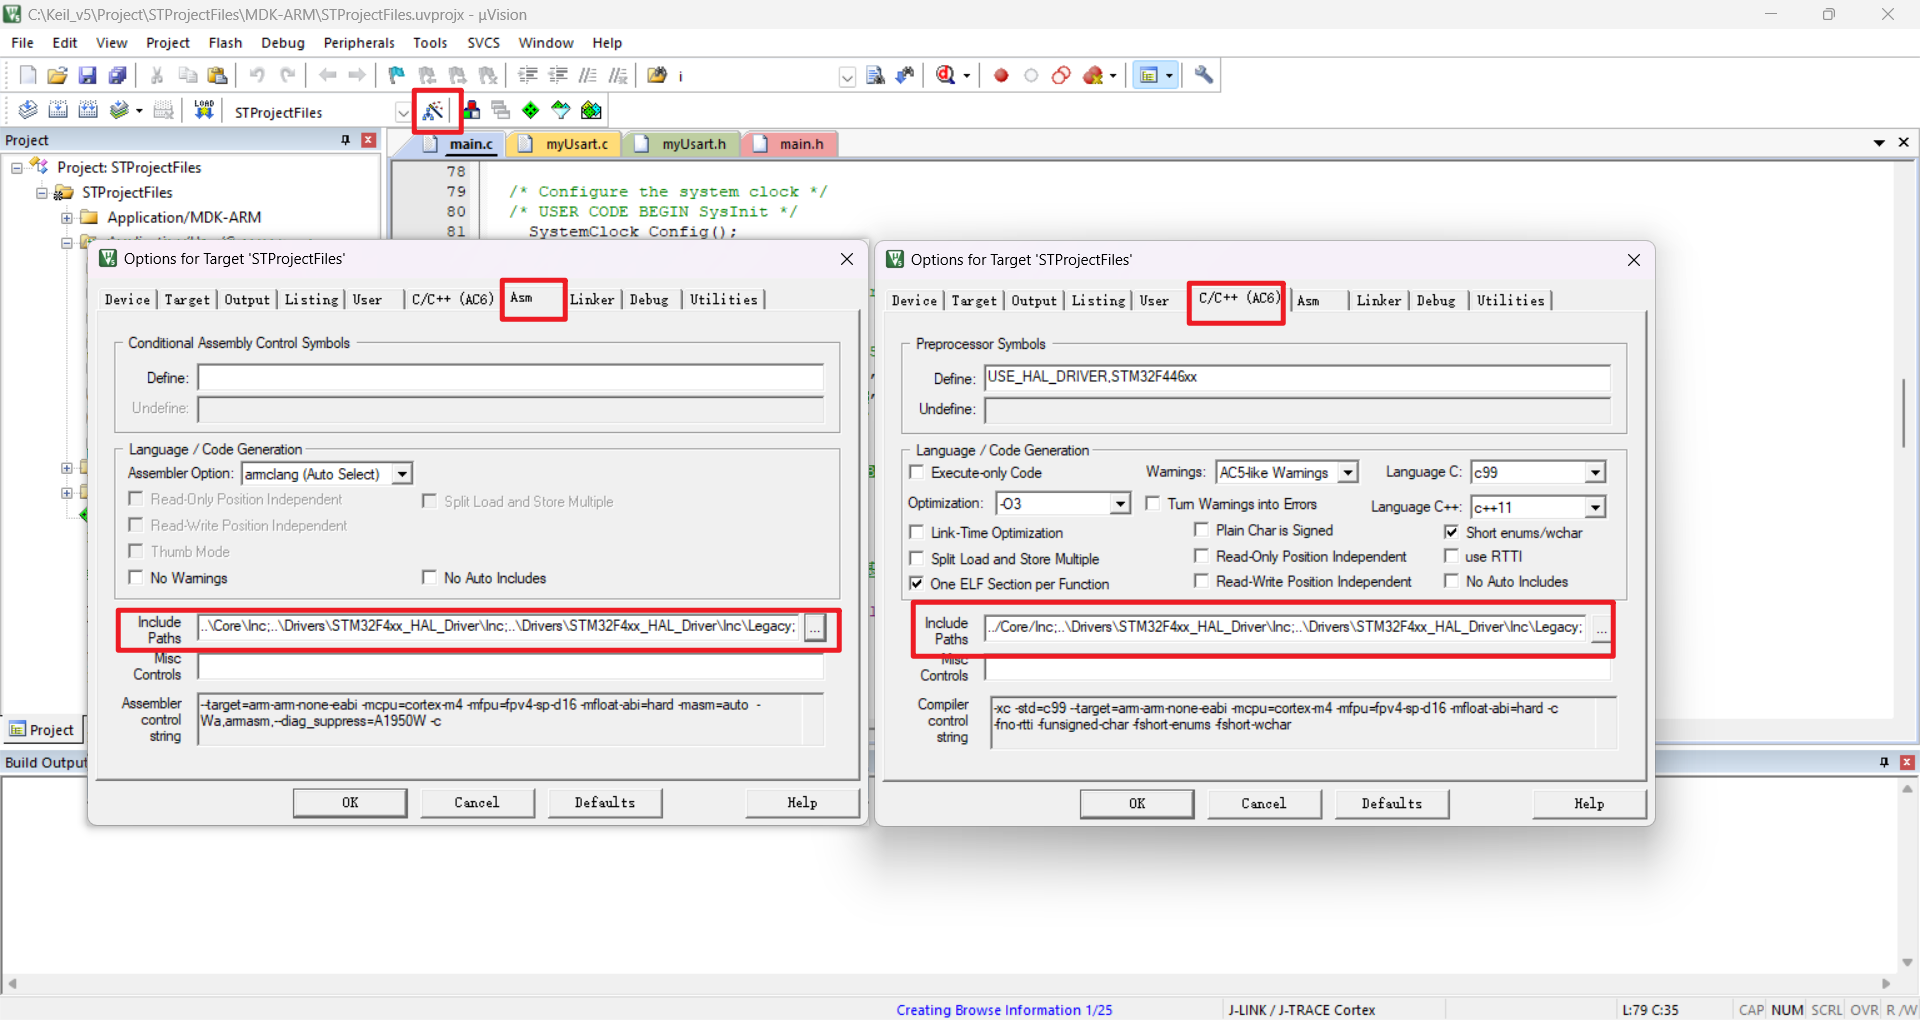The height and width of the screenshot is (1020, 1920).
Task: Browse Asm include paths with ... button
Action: (815, 627)
